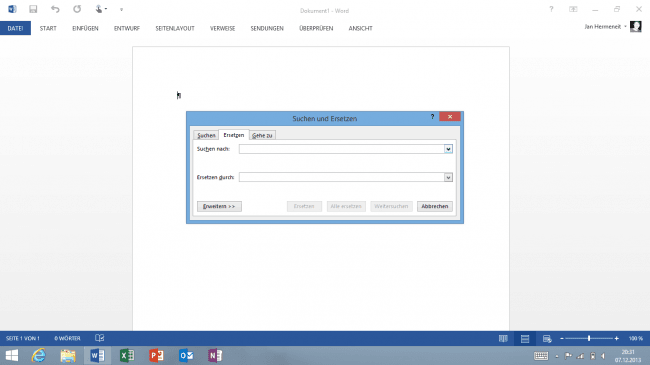Click the zoom out minus button
Image resolution: width=650 pixels, height=365 pixels.
pyautogui.click(x=562, y=339)
